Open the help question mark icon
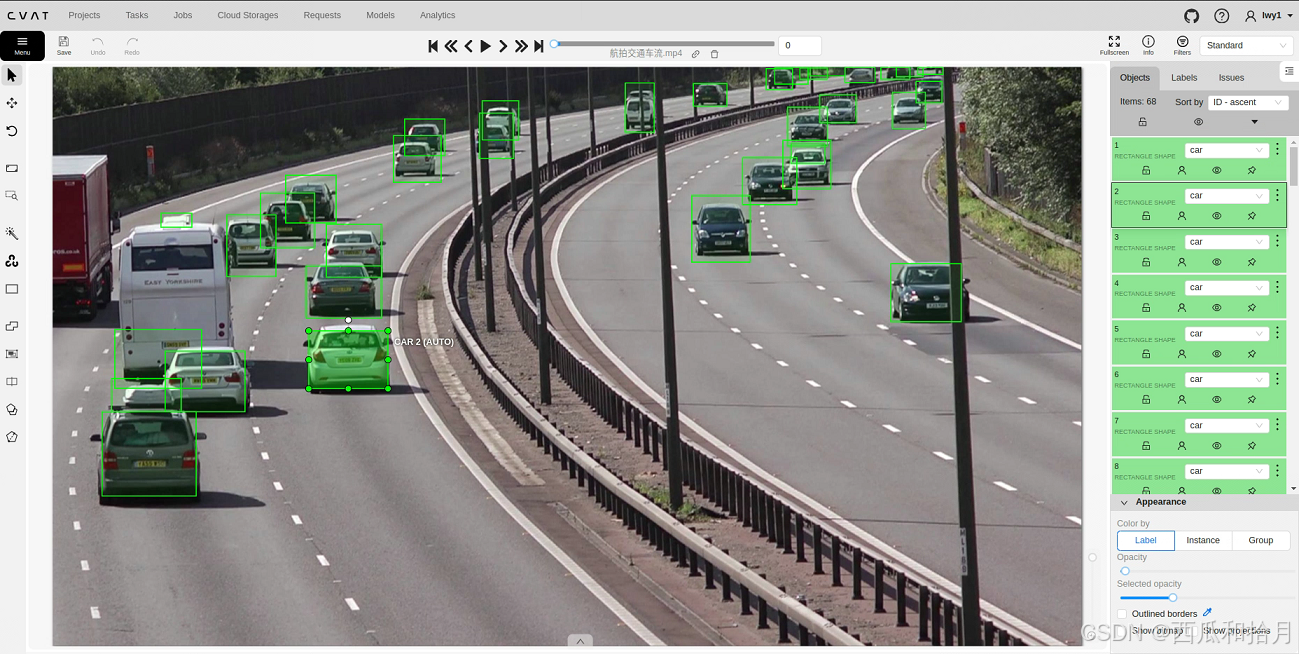The width and height of the screenshot is (1299, 654). pyautogui.click(x=1221, y=16)
